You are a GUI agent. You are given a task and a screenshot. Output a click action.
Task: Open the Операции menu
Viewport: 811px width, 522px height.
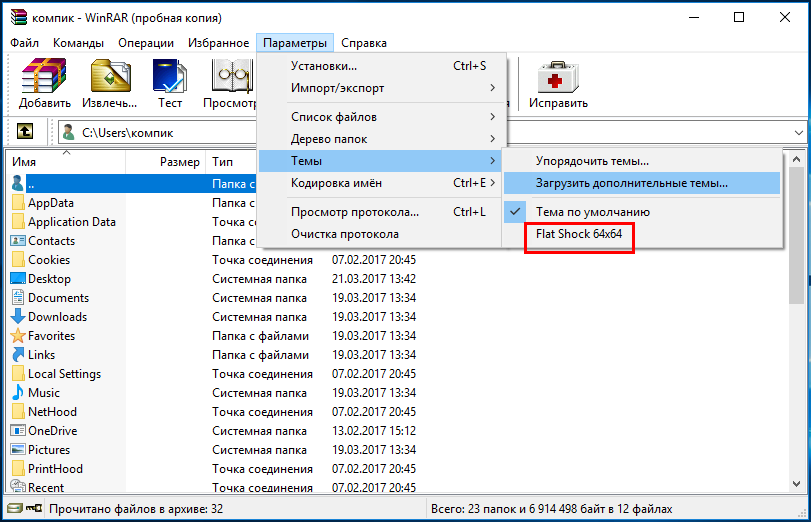pos(146,43)
